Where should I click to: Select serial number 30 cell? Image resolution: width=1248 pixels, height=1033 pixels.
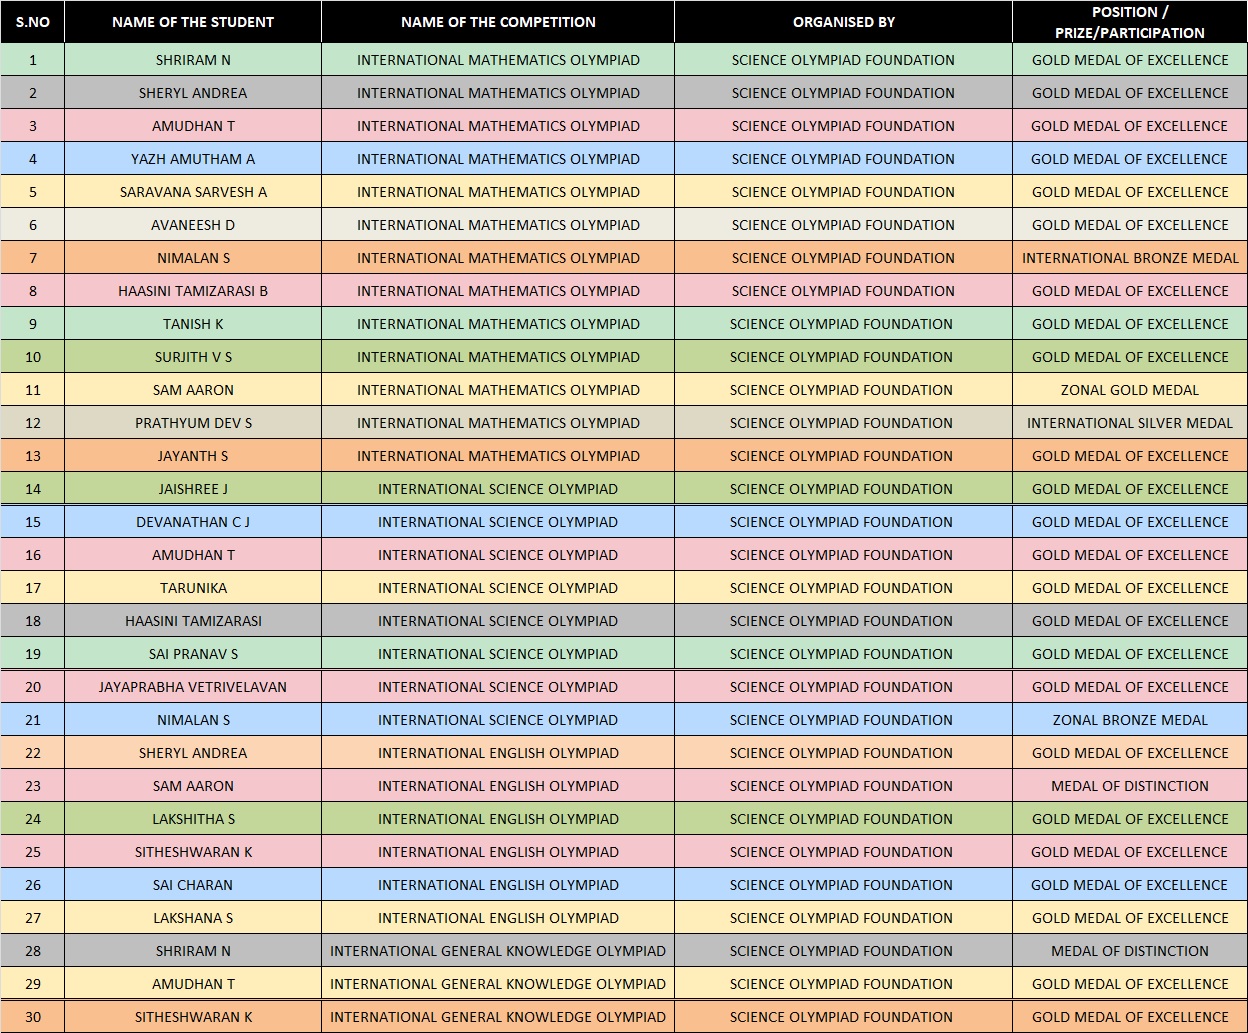32,1017
